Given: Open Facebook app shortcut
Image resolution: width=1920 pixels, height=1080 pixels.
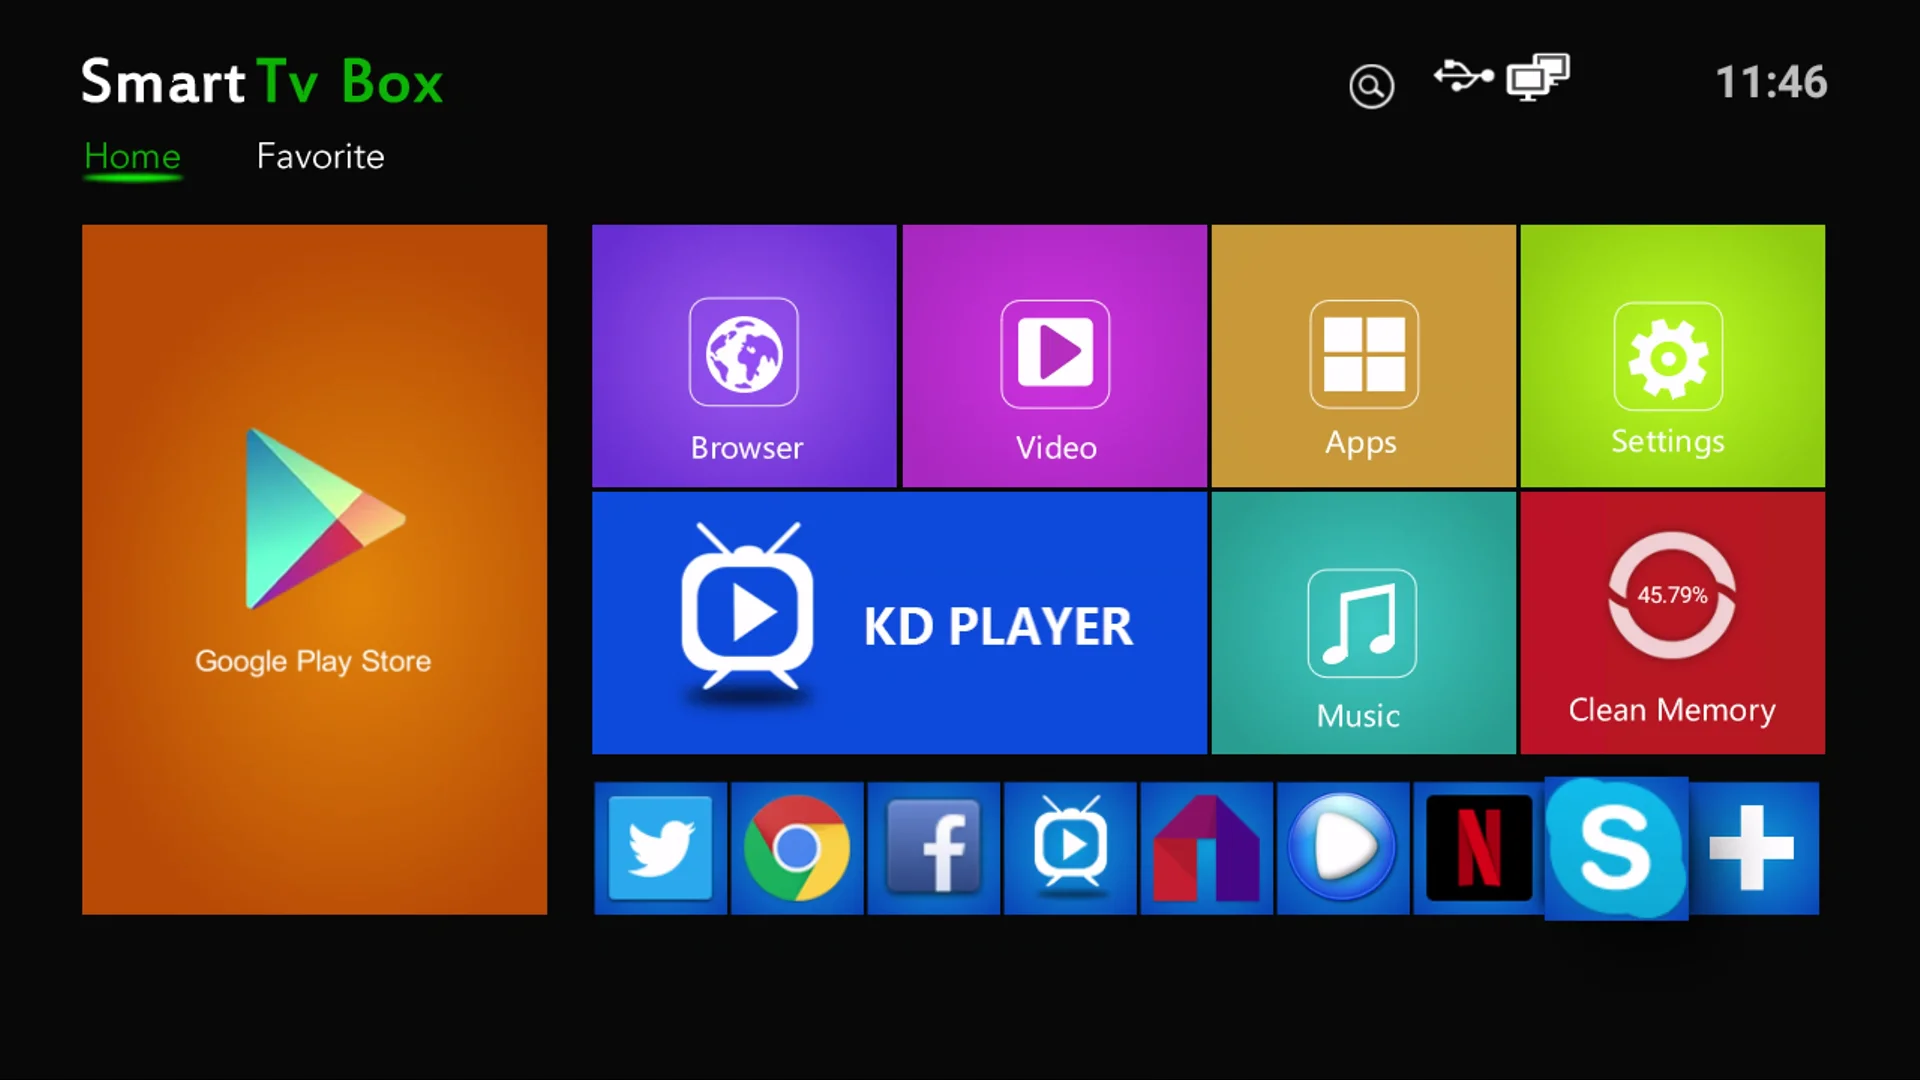Looking at the screenshot, I should (x=933, y=848).
